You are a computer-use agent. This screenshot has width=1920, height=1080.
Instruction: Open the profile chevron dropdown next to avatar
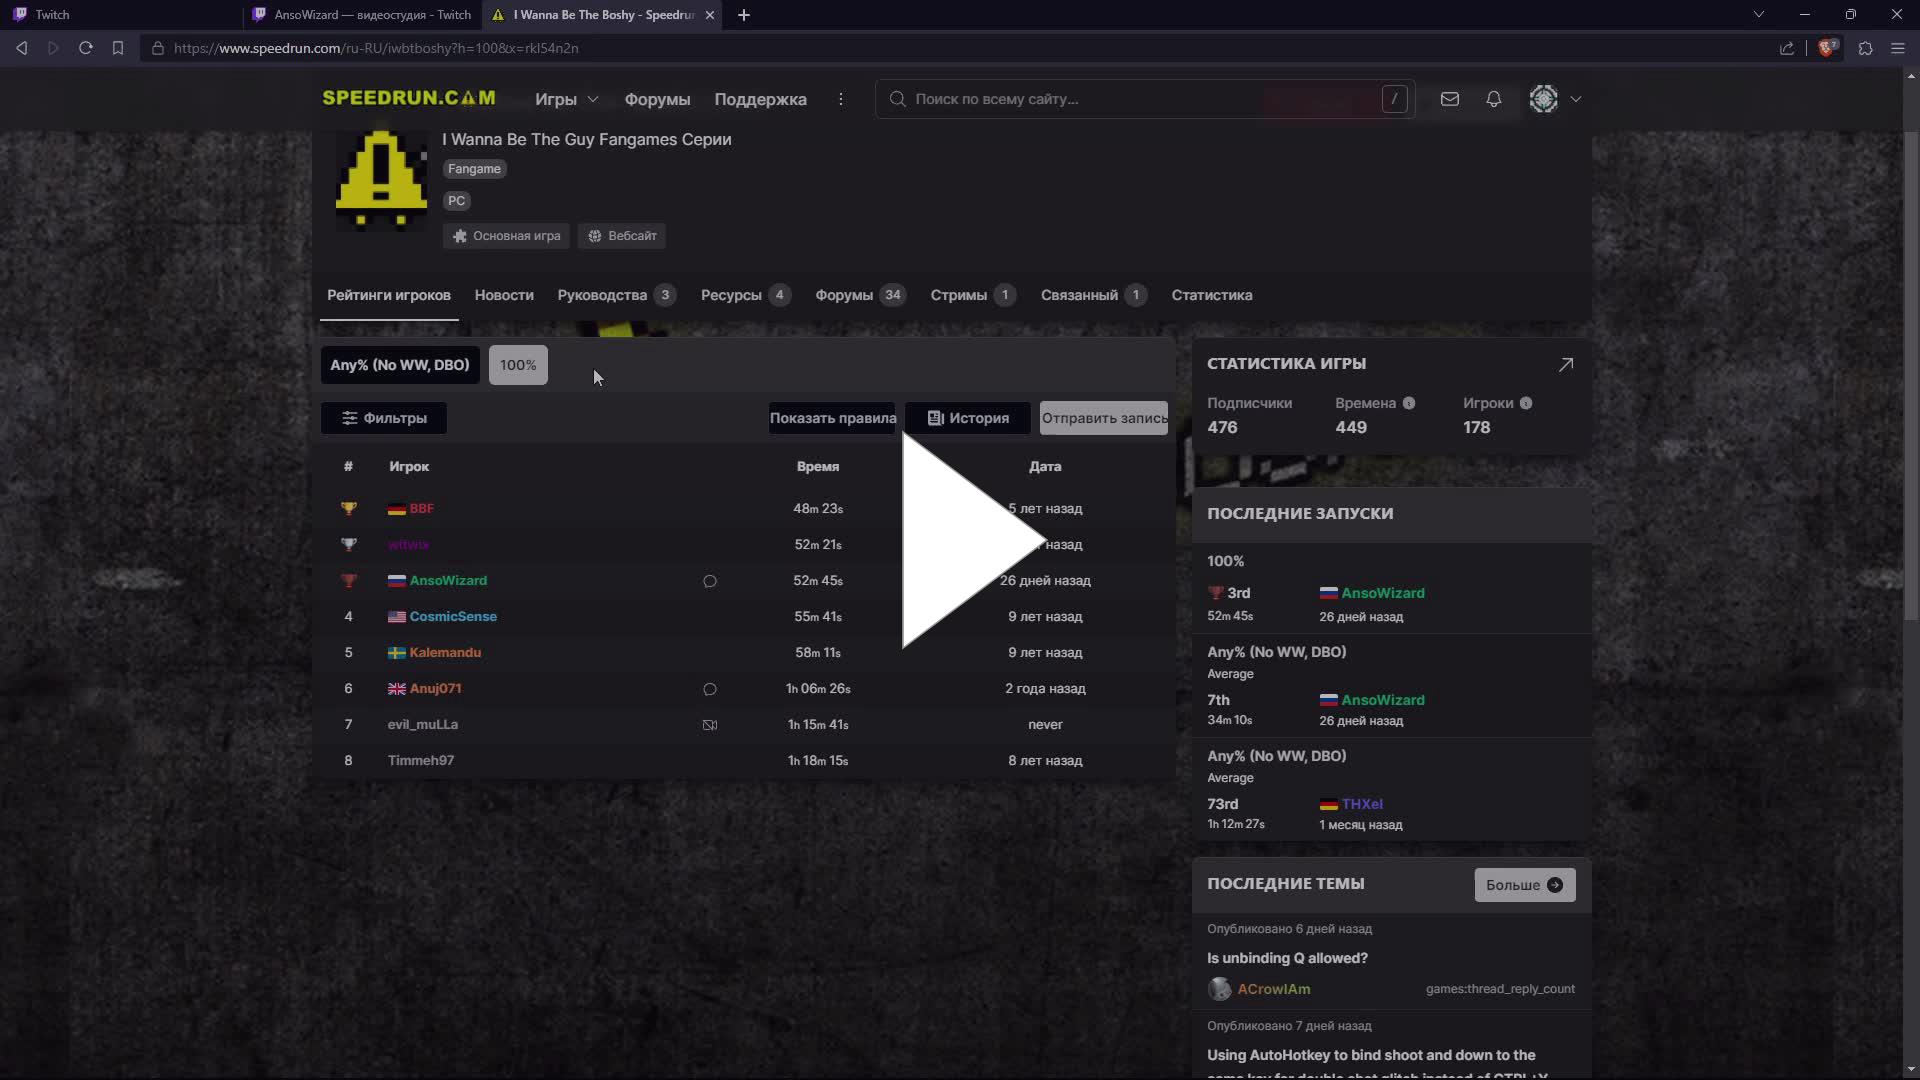(1576, 99)
